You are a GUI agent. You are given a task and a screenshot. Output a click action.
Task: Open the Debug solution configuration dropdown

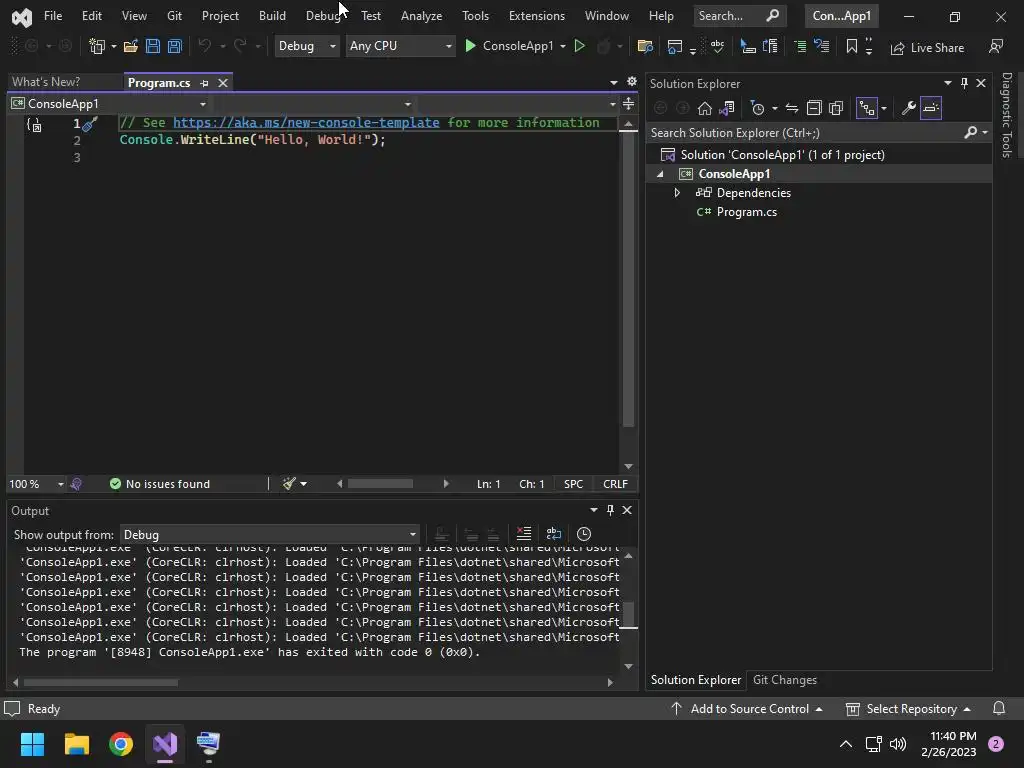pyautogui.click(x=306, y=46)
